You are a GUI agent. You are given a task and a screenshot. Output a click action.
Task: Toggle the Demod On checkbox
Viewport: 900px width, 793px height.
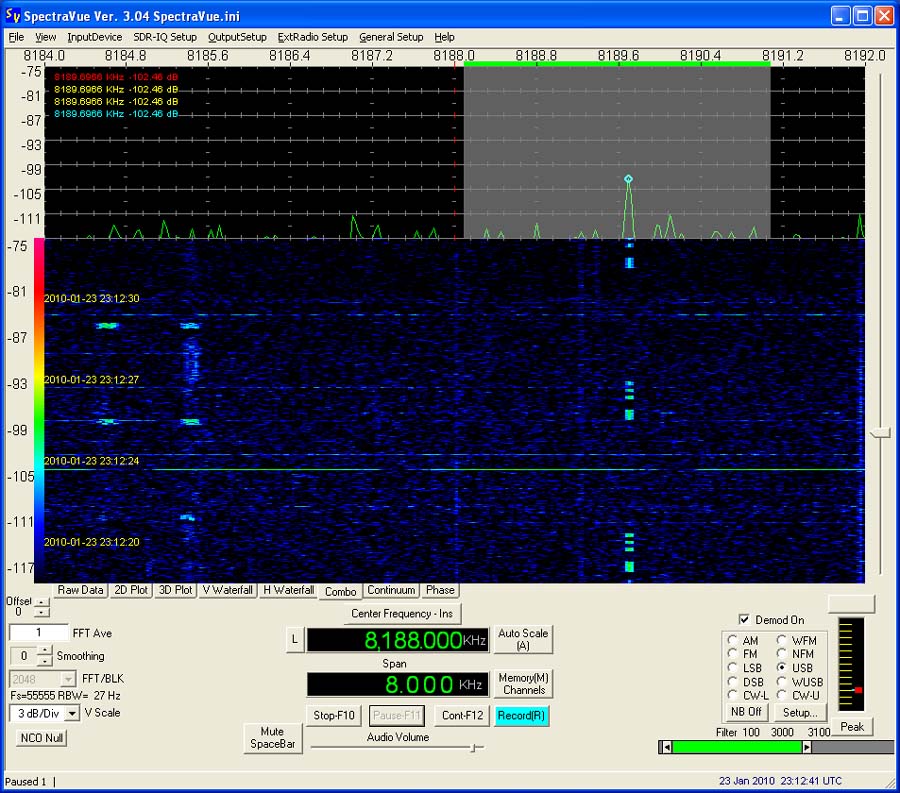(744, 620)
